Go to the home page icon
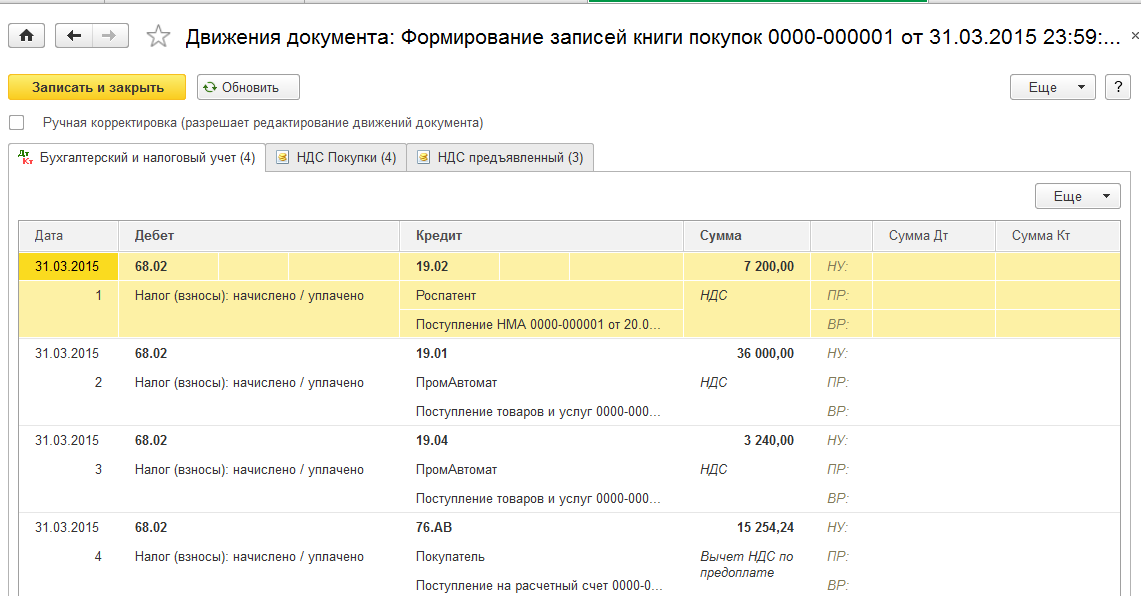Screen dimensions: 1141x596 (27, 36)
